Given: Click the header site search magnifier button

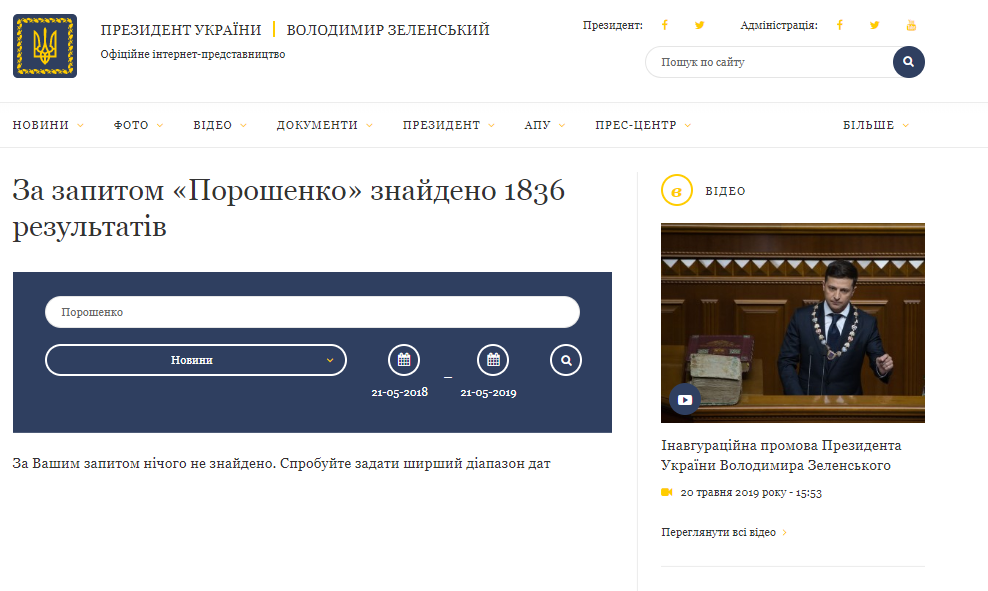Looking at the screenshot, I should [x=908, y=62].
